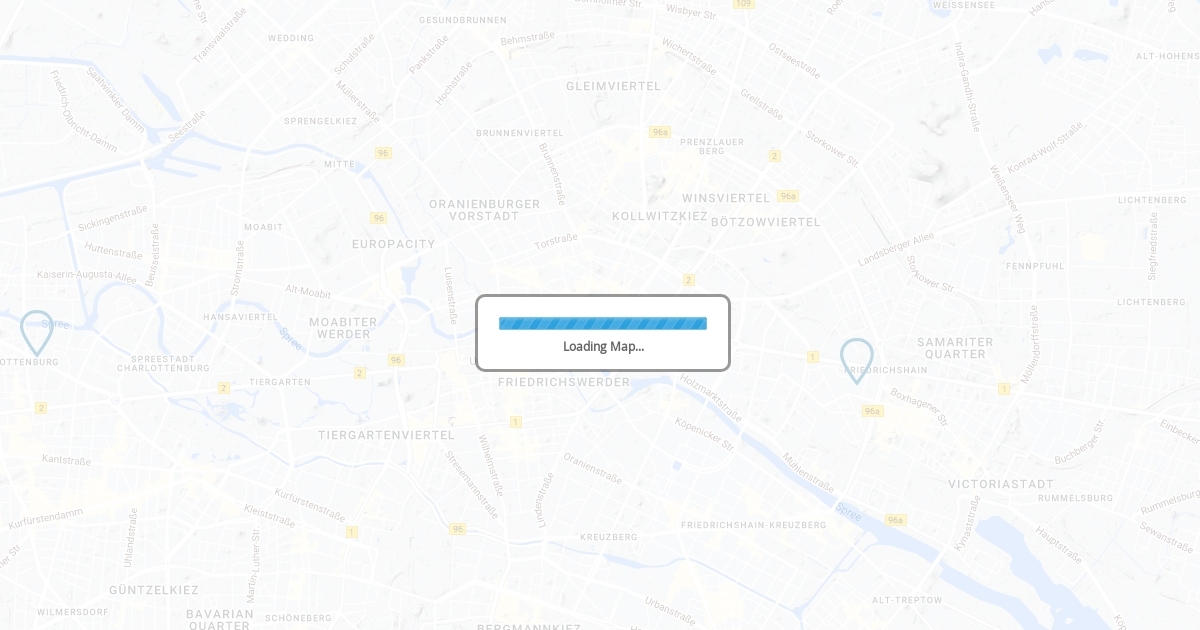Click the 96 shield near Sprengelkiez
Image resolution: width=1200 pixels, height=630 pixels.
coord(383,153)
